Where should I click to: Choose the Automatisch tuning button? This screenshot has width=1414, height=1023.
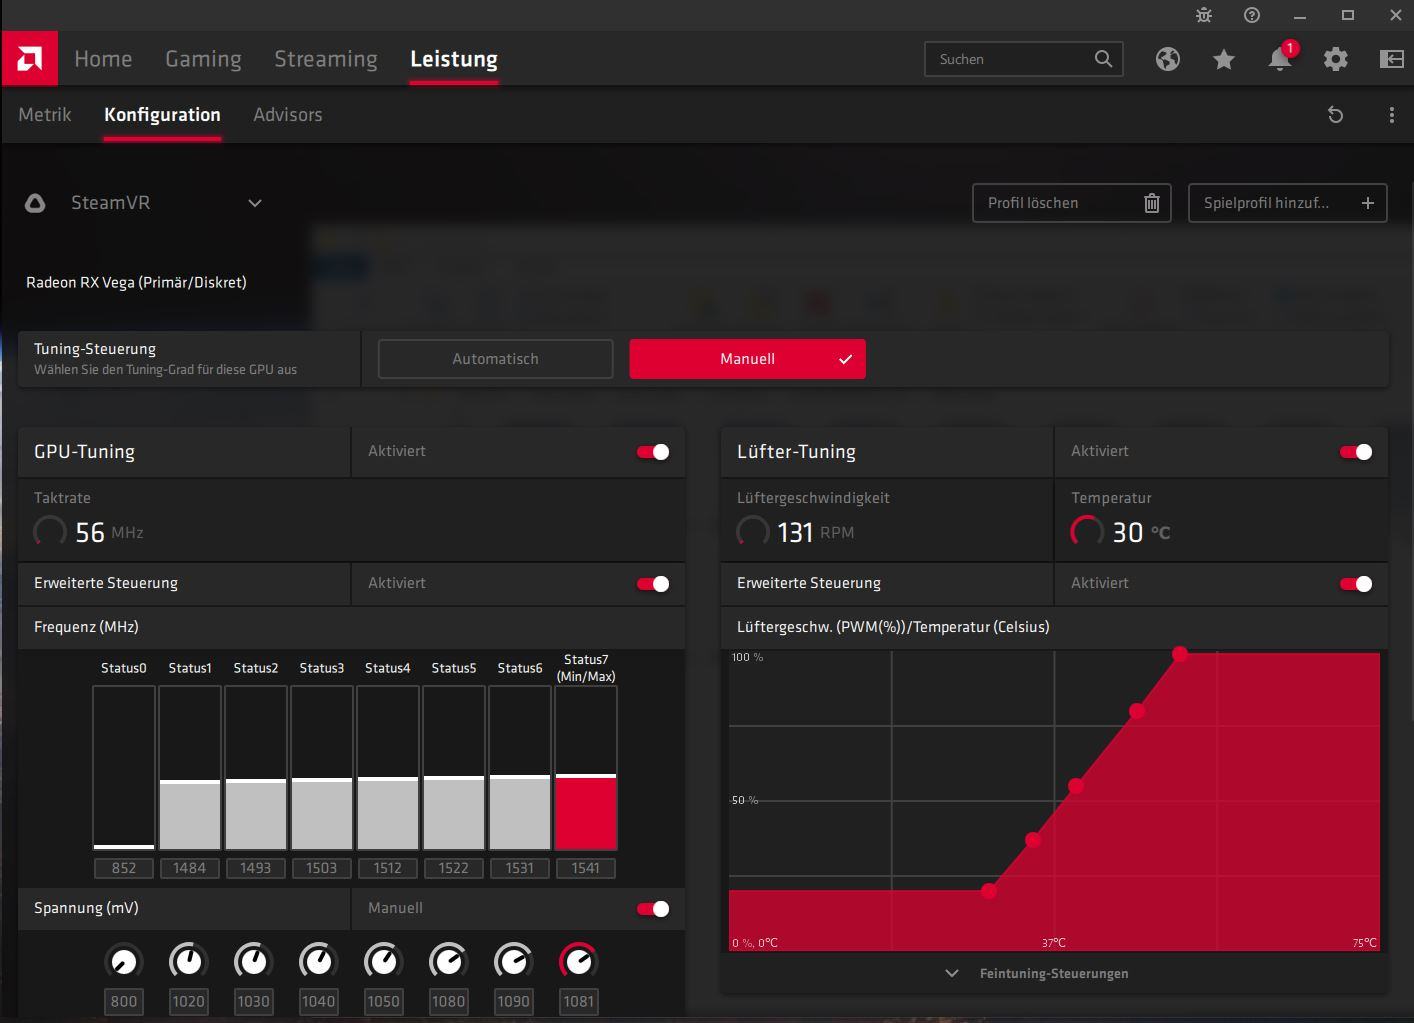(x=495, y=359)
